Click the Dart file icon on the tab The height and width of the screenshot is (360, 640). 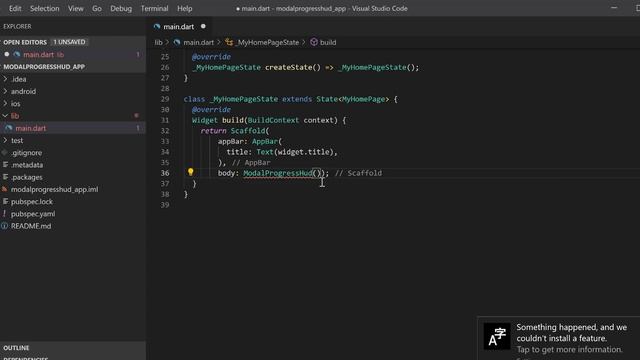[157, 27]
